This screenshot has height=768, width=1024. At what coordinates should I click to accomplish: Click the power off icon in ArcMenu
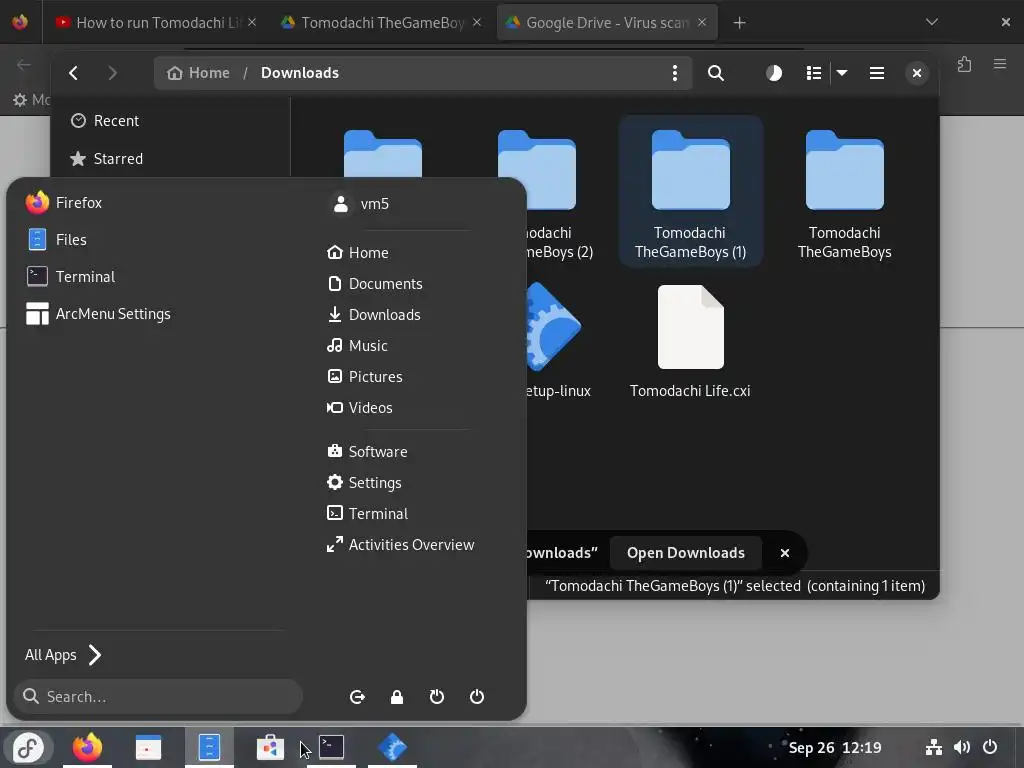(x=477, y=697)
